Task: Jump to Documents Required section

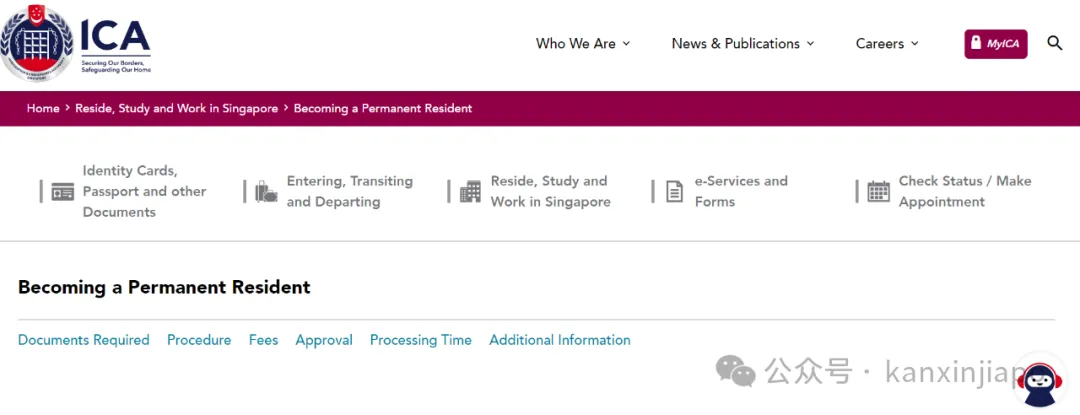Action: (x=83, y=340)
